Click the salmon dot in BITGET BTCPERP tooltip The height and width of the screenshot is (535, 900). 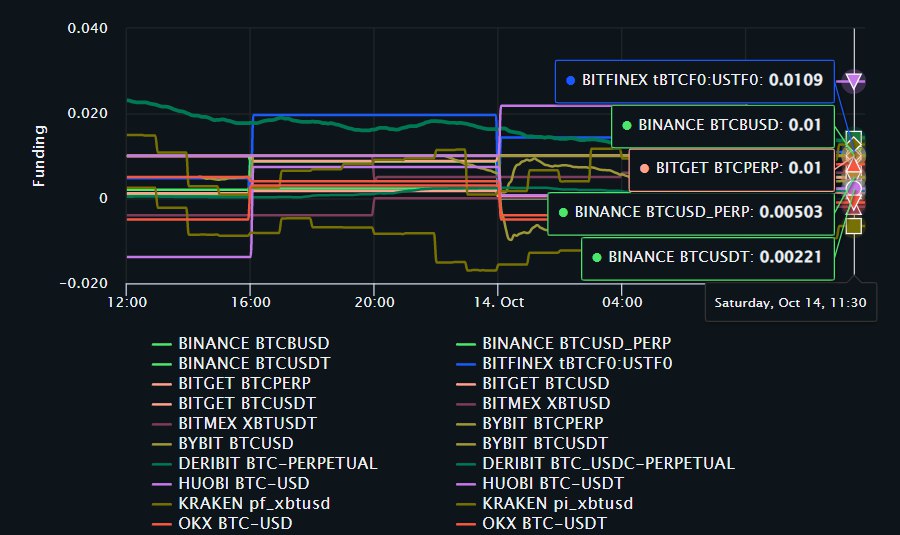(x=644, y=169)
